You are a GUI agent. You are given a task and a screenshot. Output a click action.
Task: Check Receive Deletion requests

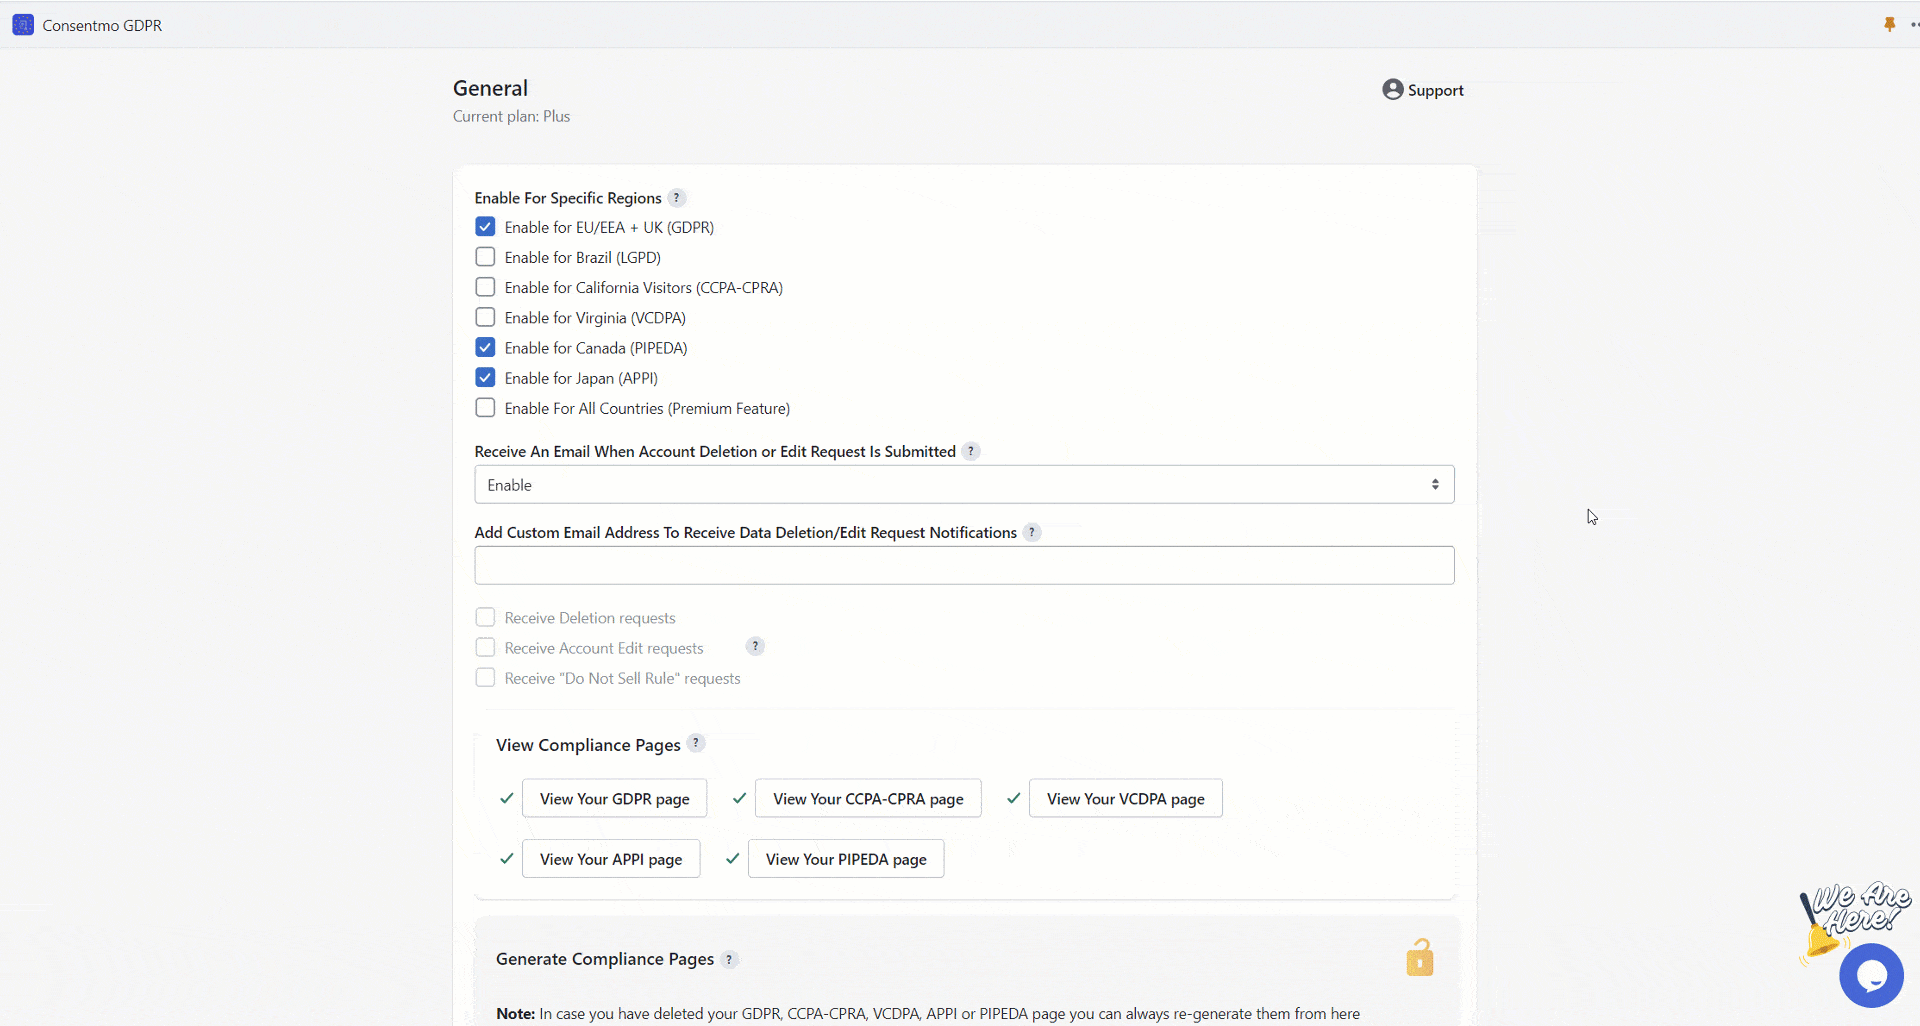pyautogui.click(x=485, y=617)
